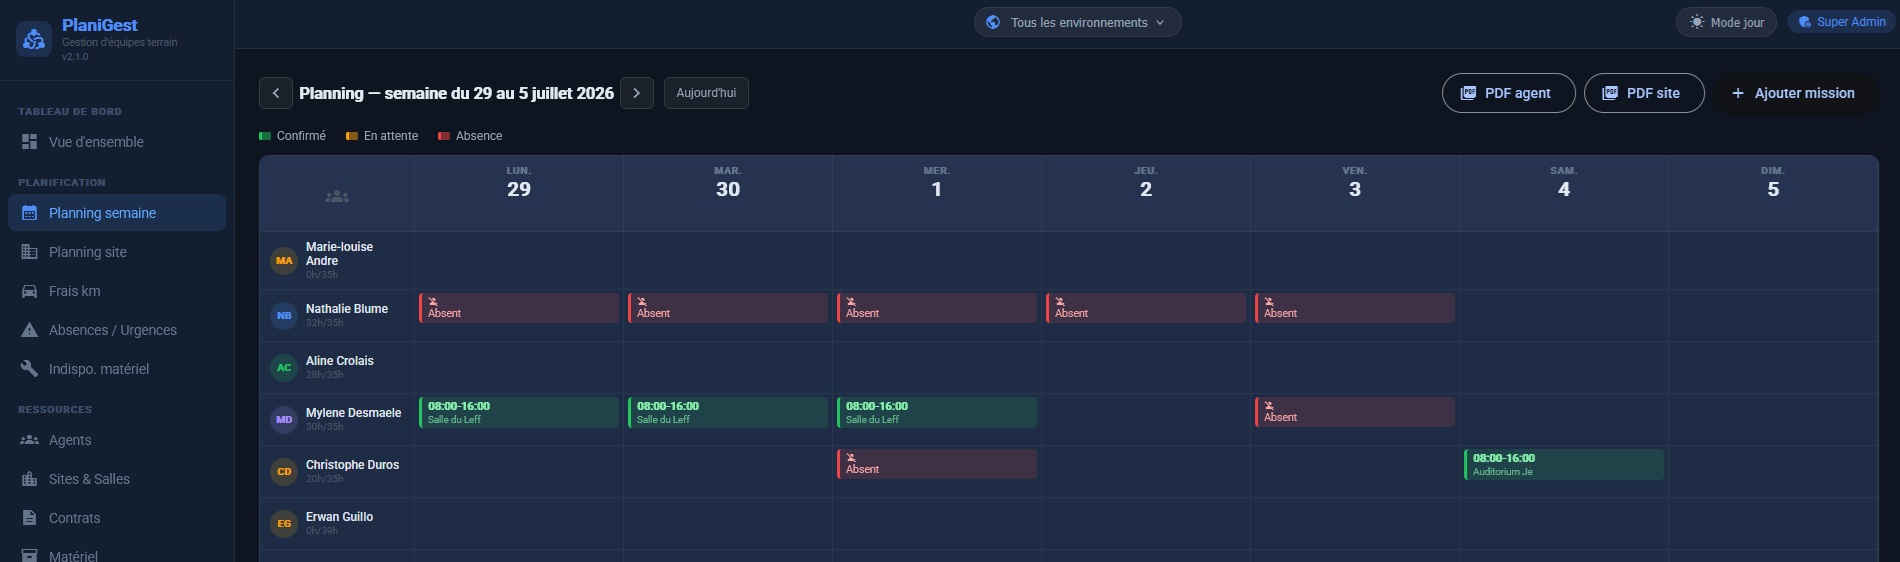Open Agents group icon in sidebar
Screen dimensions: 1900x562
point(30,440)
